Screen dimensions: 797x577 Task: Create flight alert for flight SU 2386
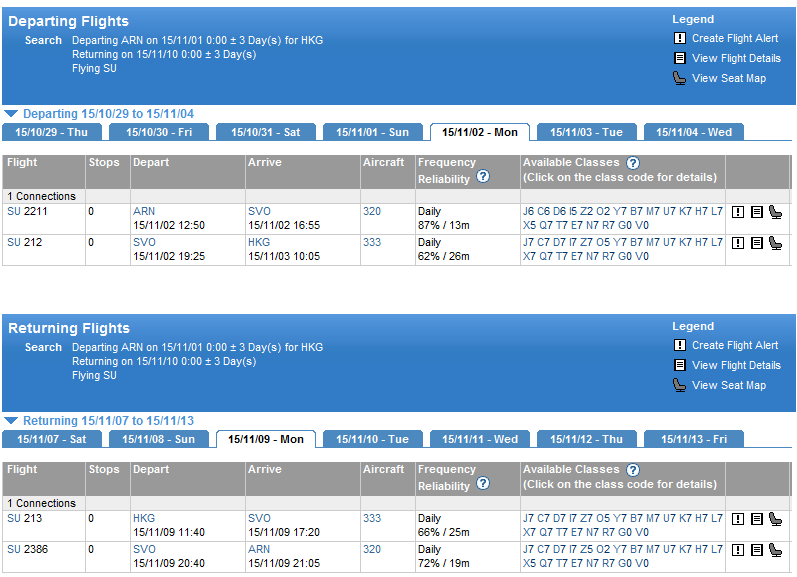point(737,550)
